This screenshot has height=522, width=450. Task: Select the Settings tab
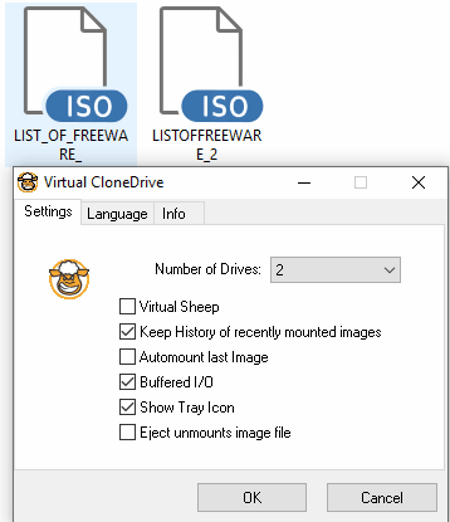[48, 212]
